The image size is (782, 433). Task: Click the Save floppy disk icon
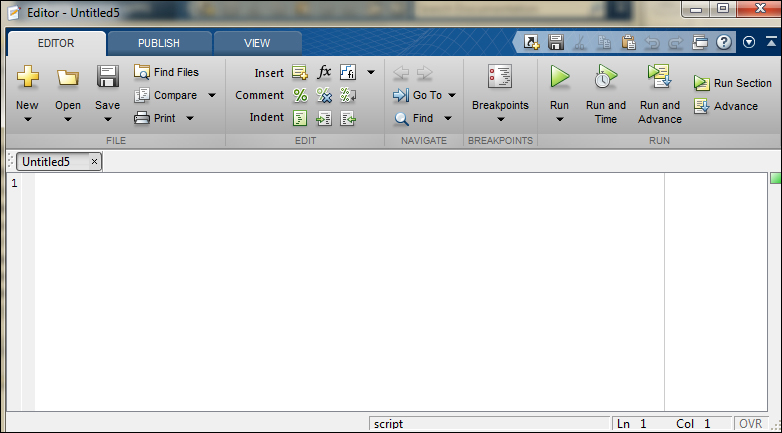coord(107,76)
